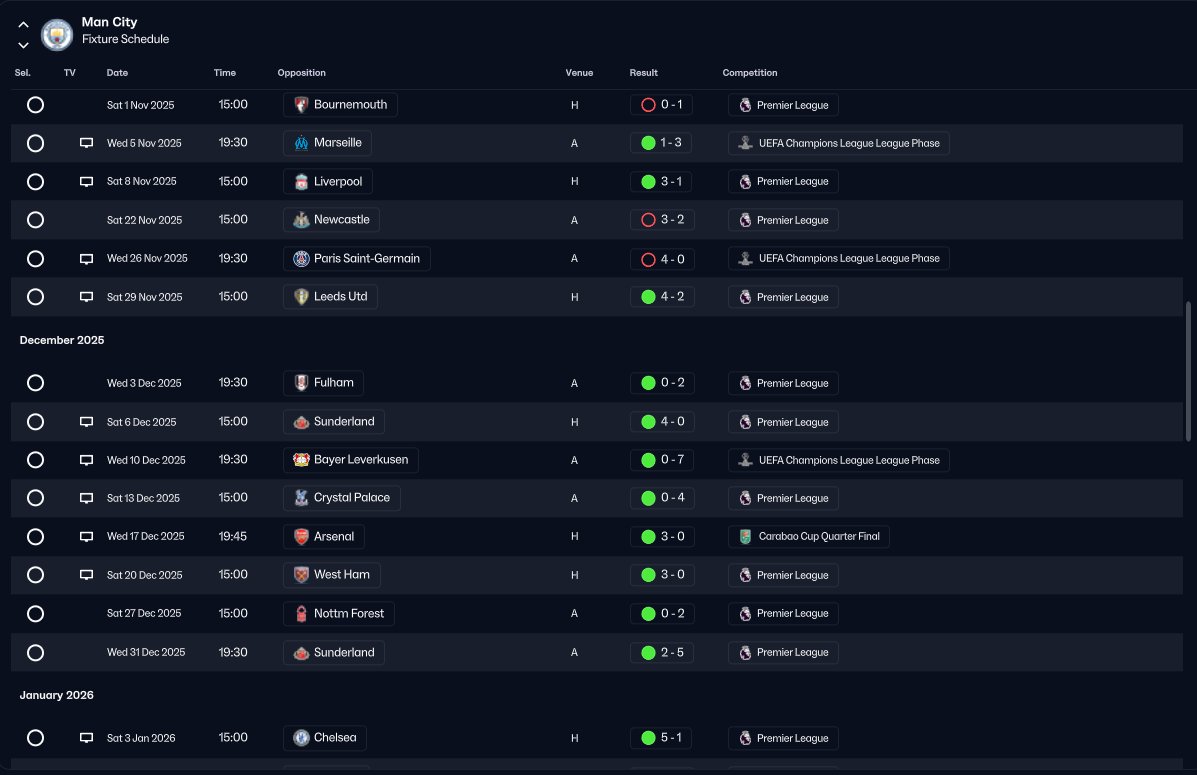
Task: View the 1 - 3 Marseille result
Action: click(662, 143)
